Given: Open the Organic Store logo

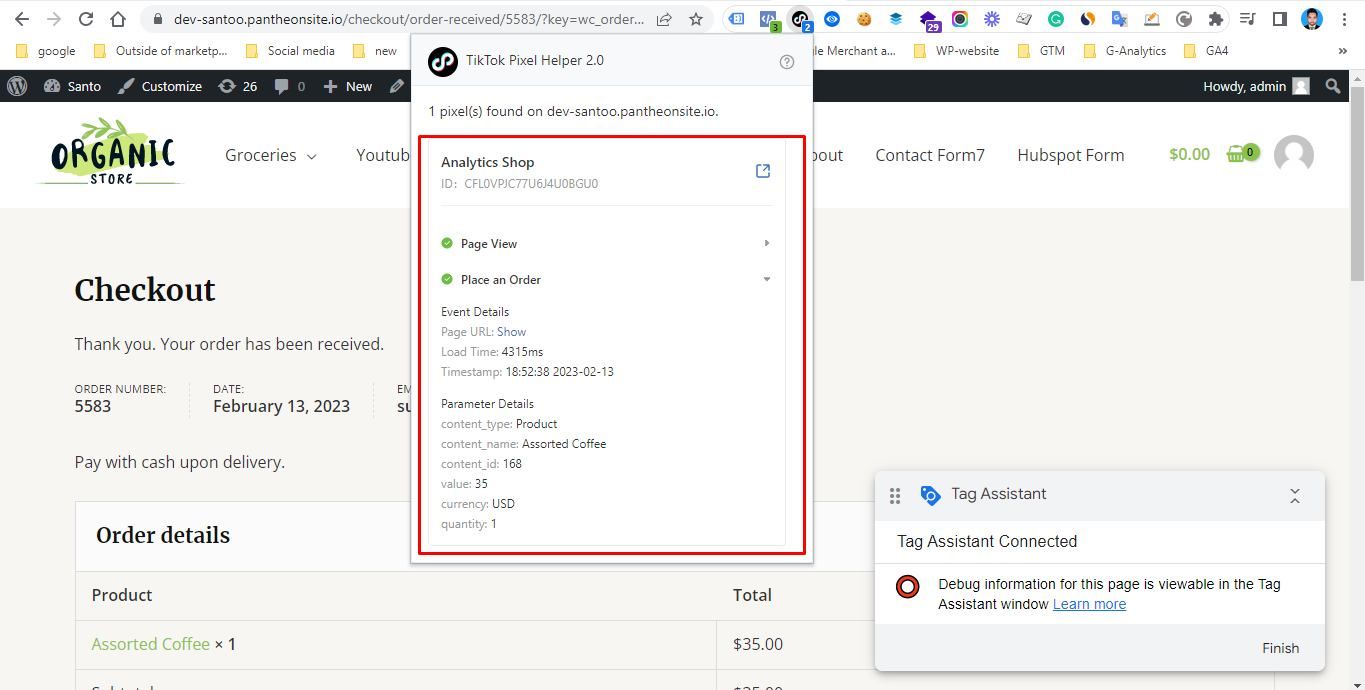Looking at the screenshot, I should (x=112, y=152).
